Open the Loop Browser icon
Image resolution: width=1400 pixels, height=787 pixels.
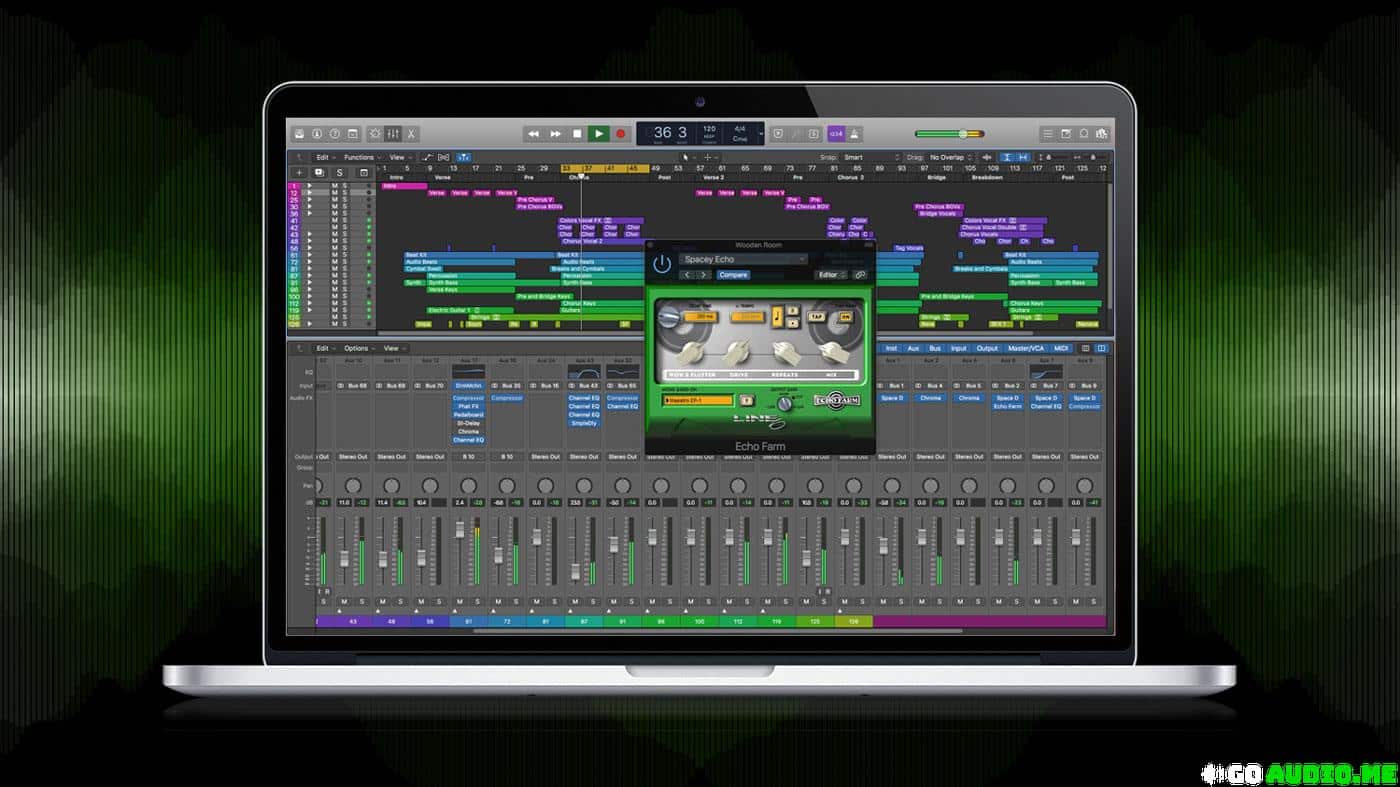click(x=1084, y=134)
